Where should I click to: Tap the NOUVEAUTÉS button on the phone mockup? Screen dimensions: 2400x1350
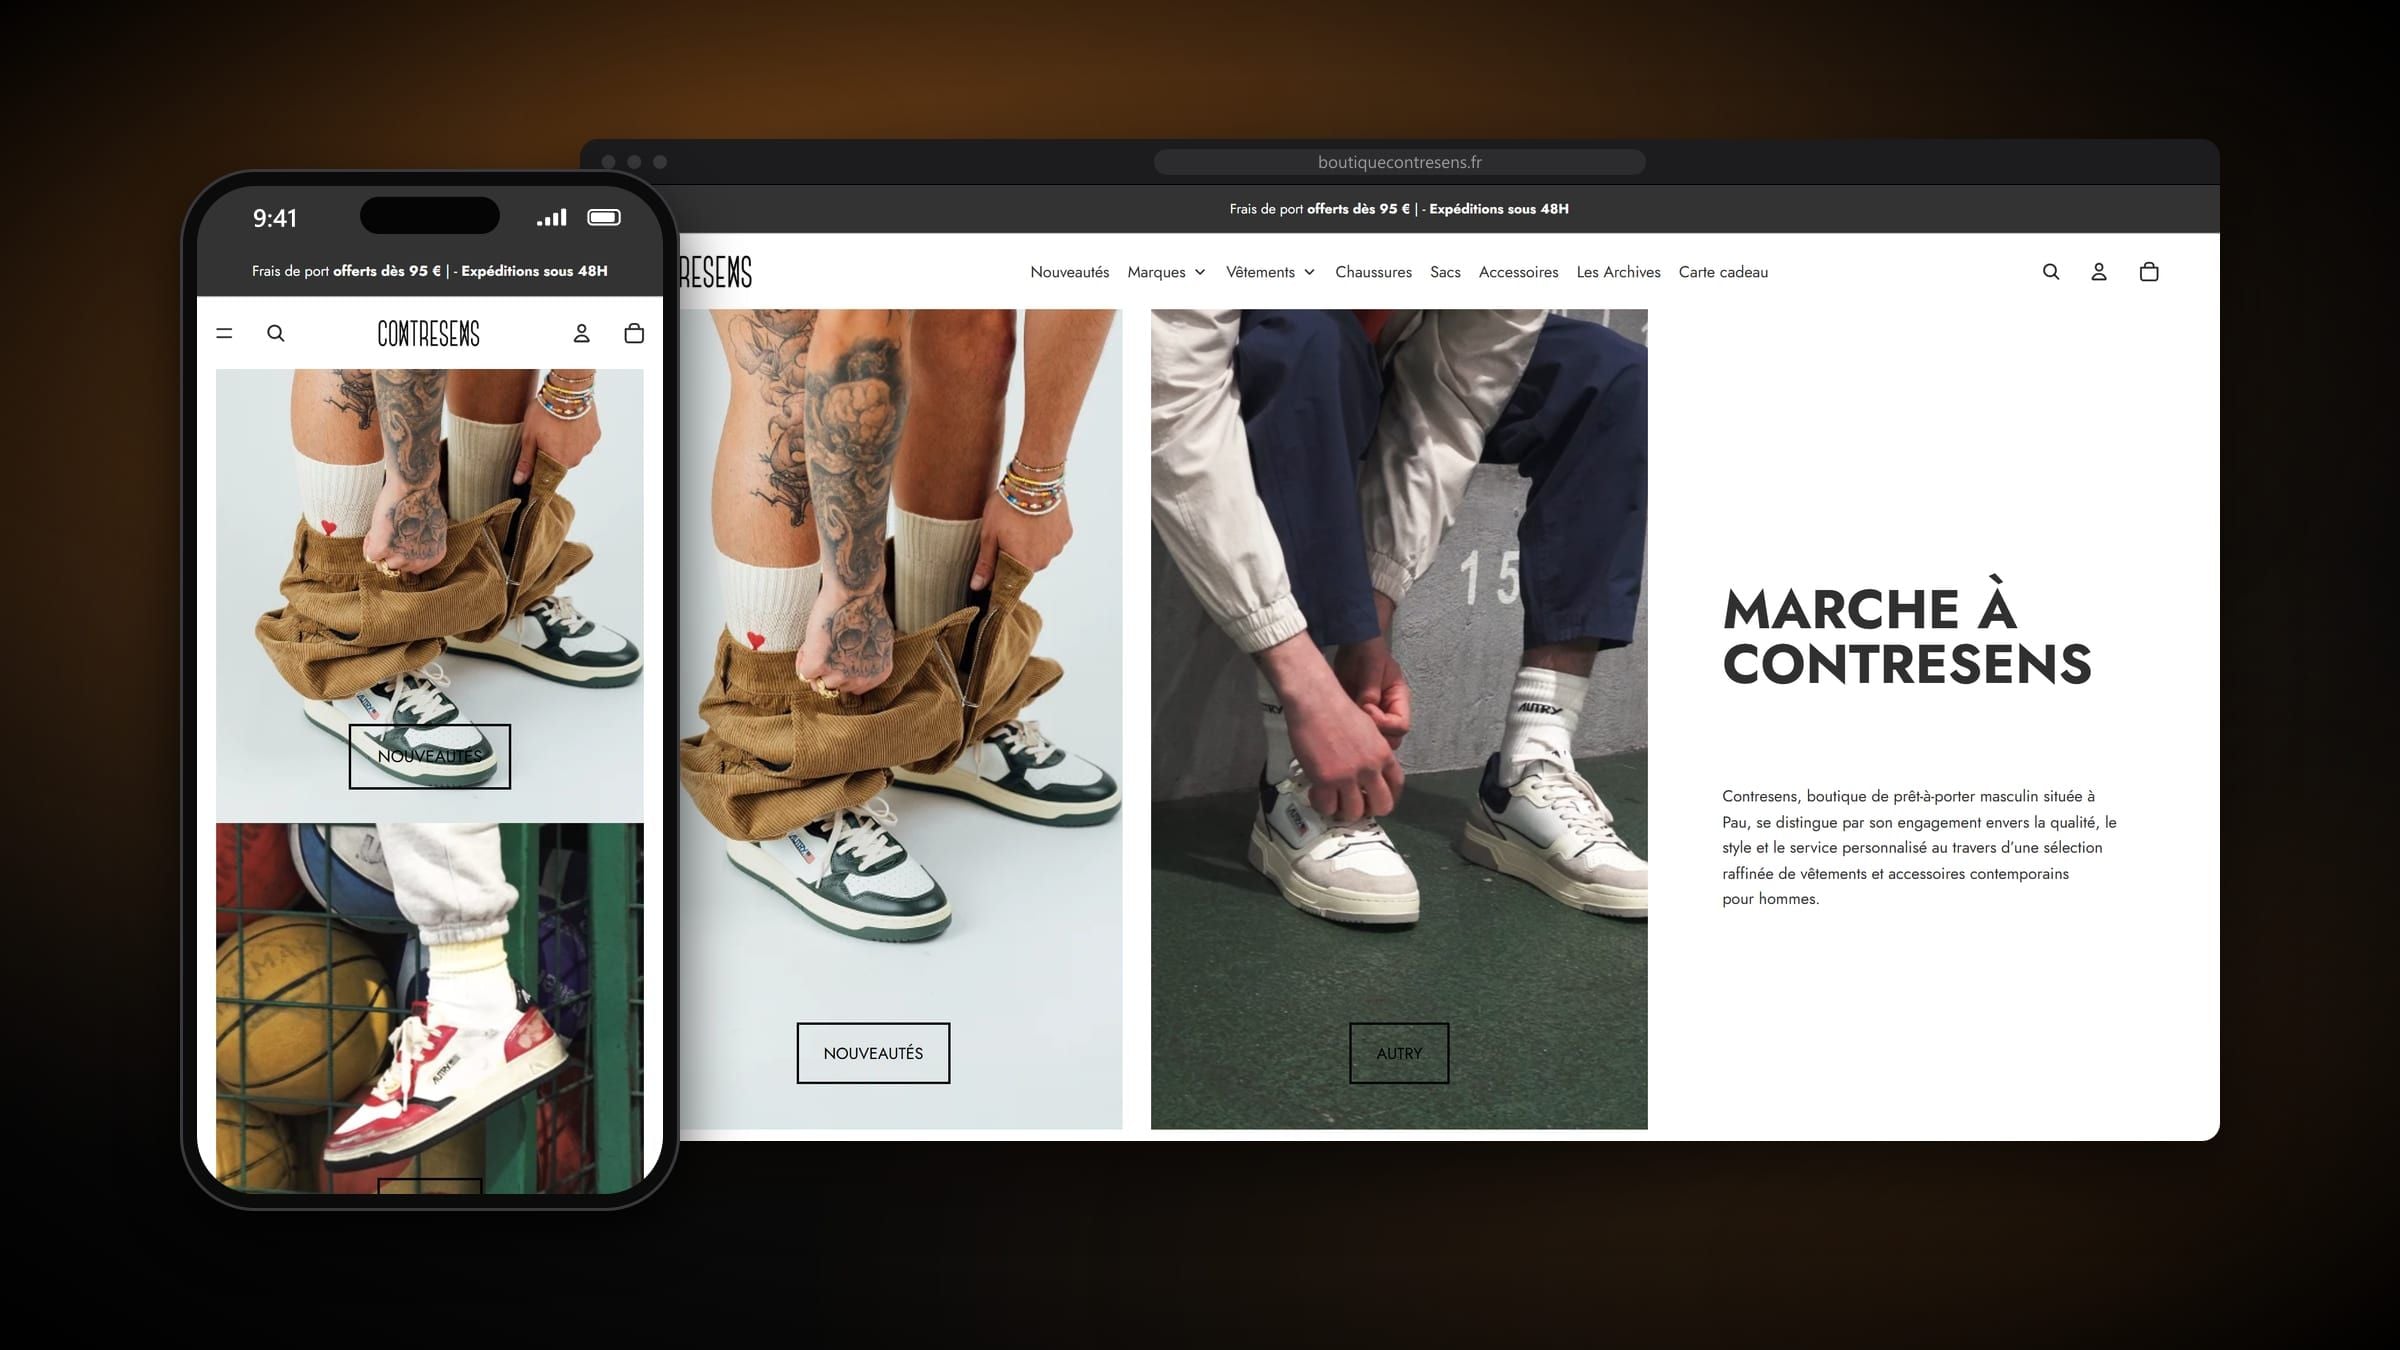pyautogui.click(x=430, y=756)
